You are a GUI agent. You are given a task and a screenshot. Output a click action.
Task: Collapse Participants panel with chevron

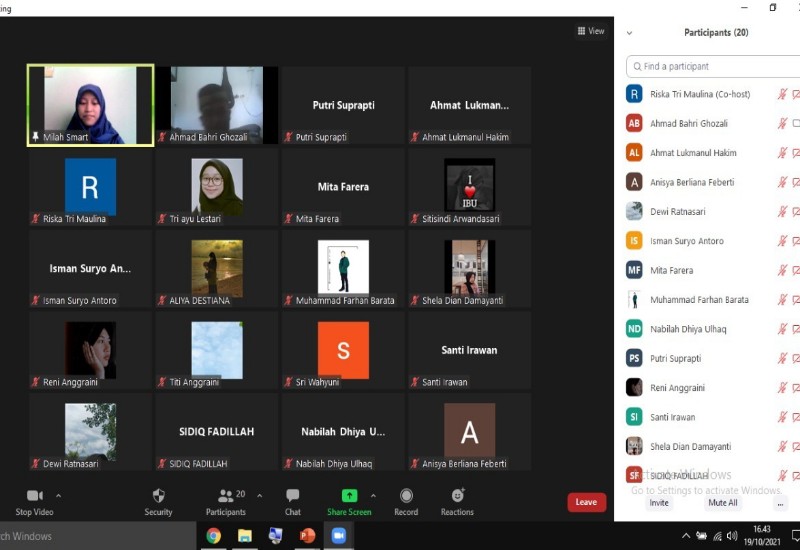pyautogui.click(x=630, y=33)
